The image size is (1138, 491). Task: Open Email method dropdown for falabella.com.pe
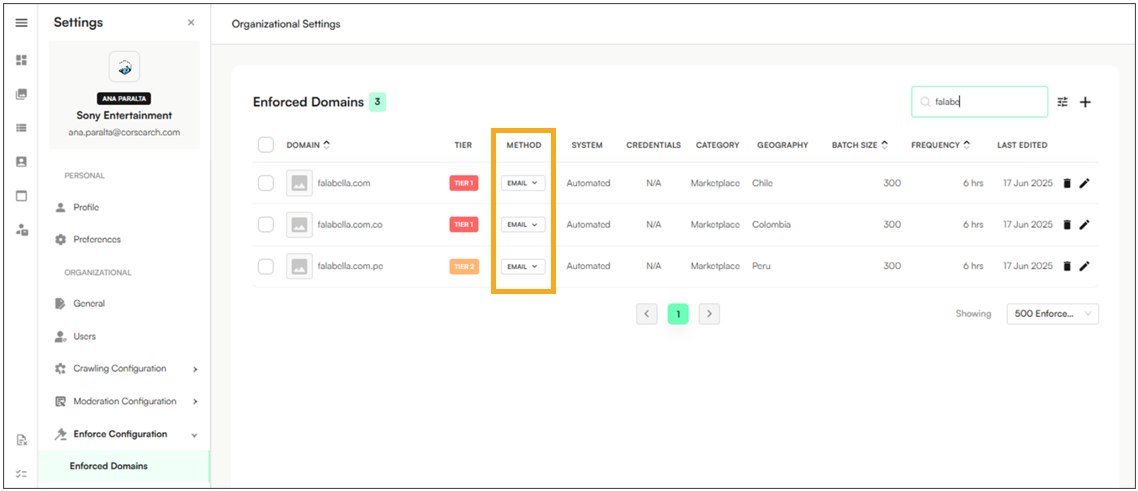pos(523,266)
